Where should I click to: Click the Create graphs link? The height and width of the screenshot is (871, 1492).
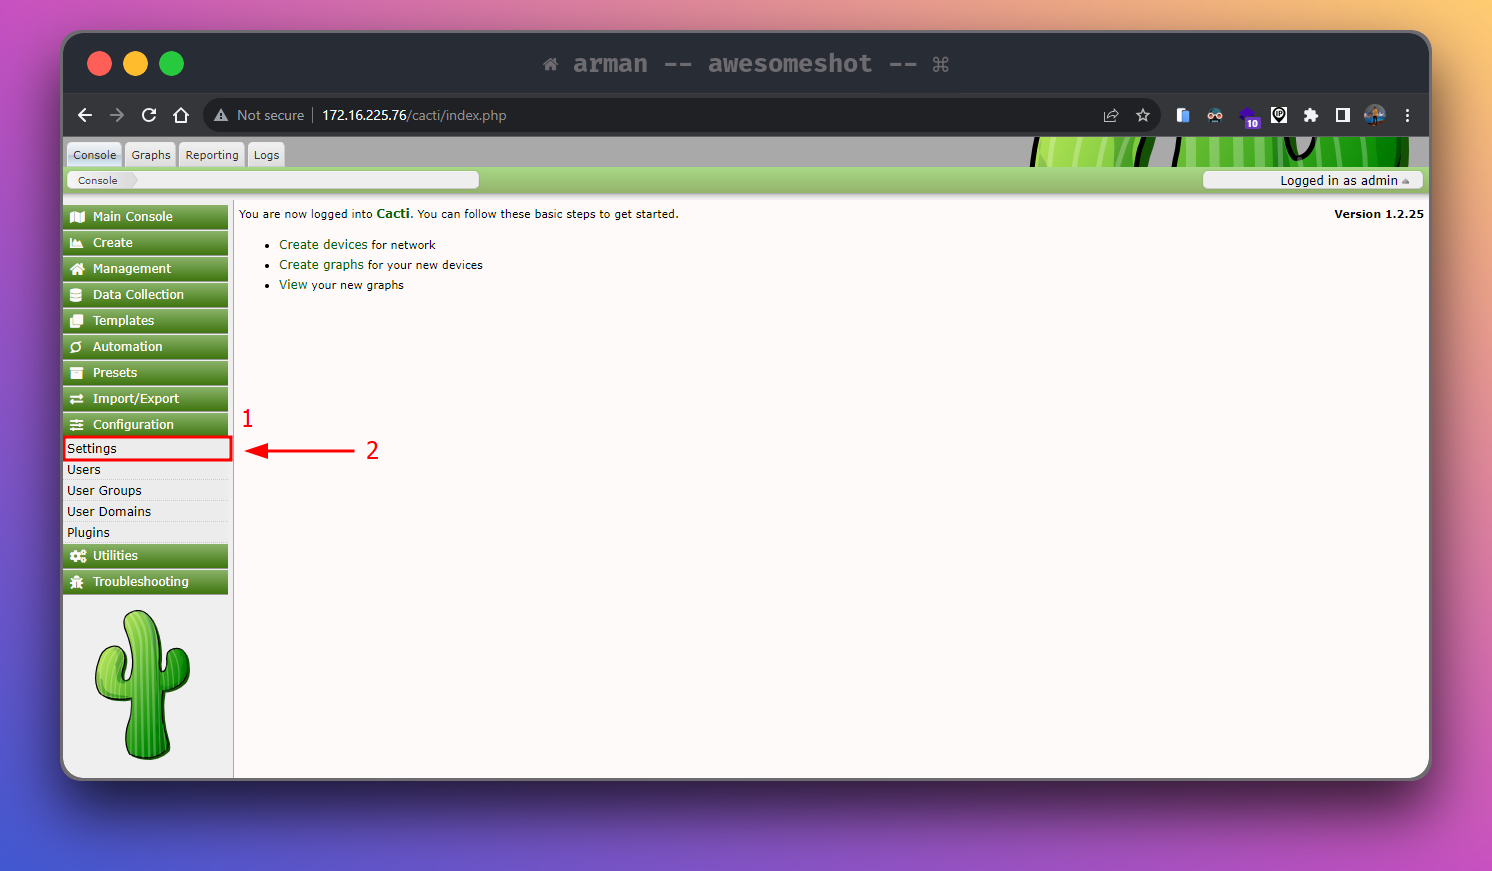click(x=321, y=265)
